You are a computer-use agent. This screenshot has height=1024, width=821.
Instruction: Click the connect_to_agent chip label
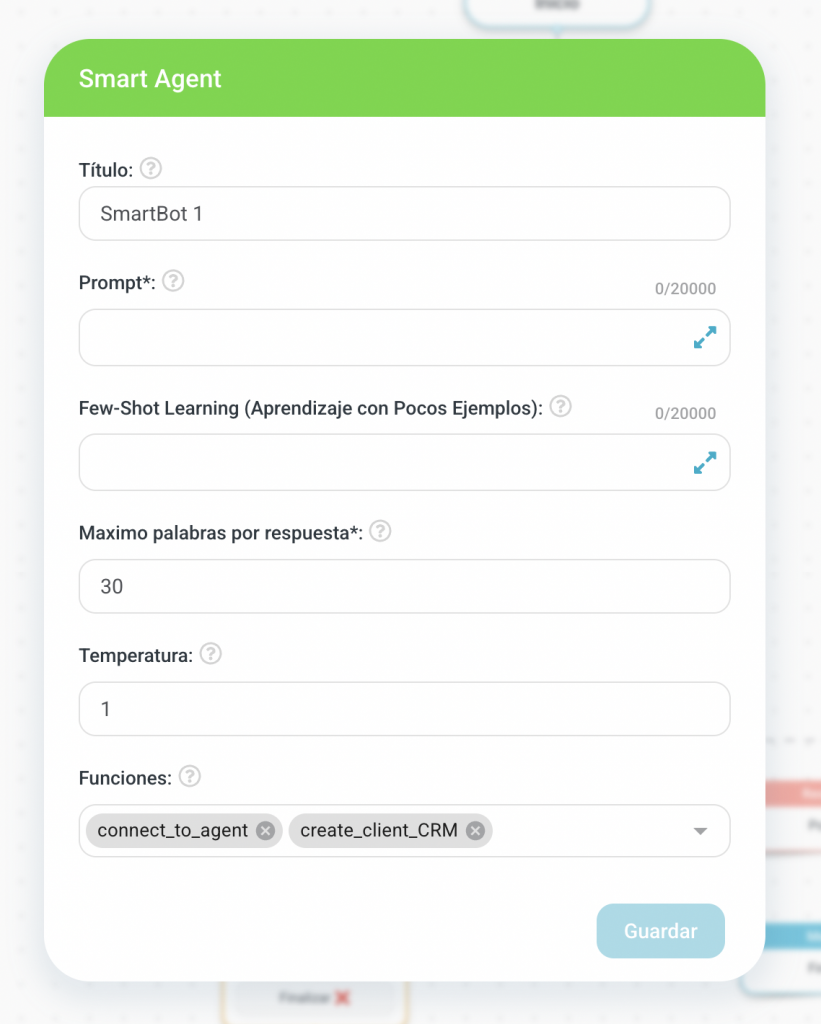(x=172, y=831)
